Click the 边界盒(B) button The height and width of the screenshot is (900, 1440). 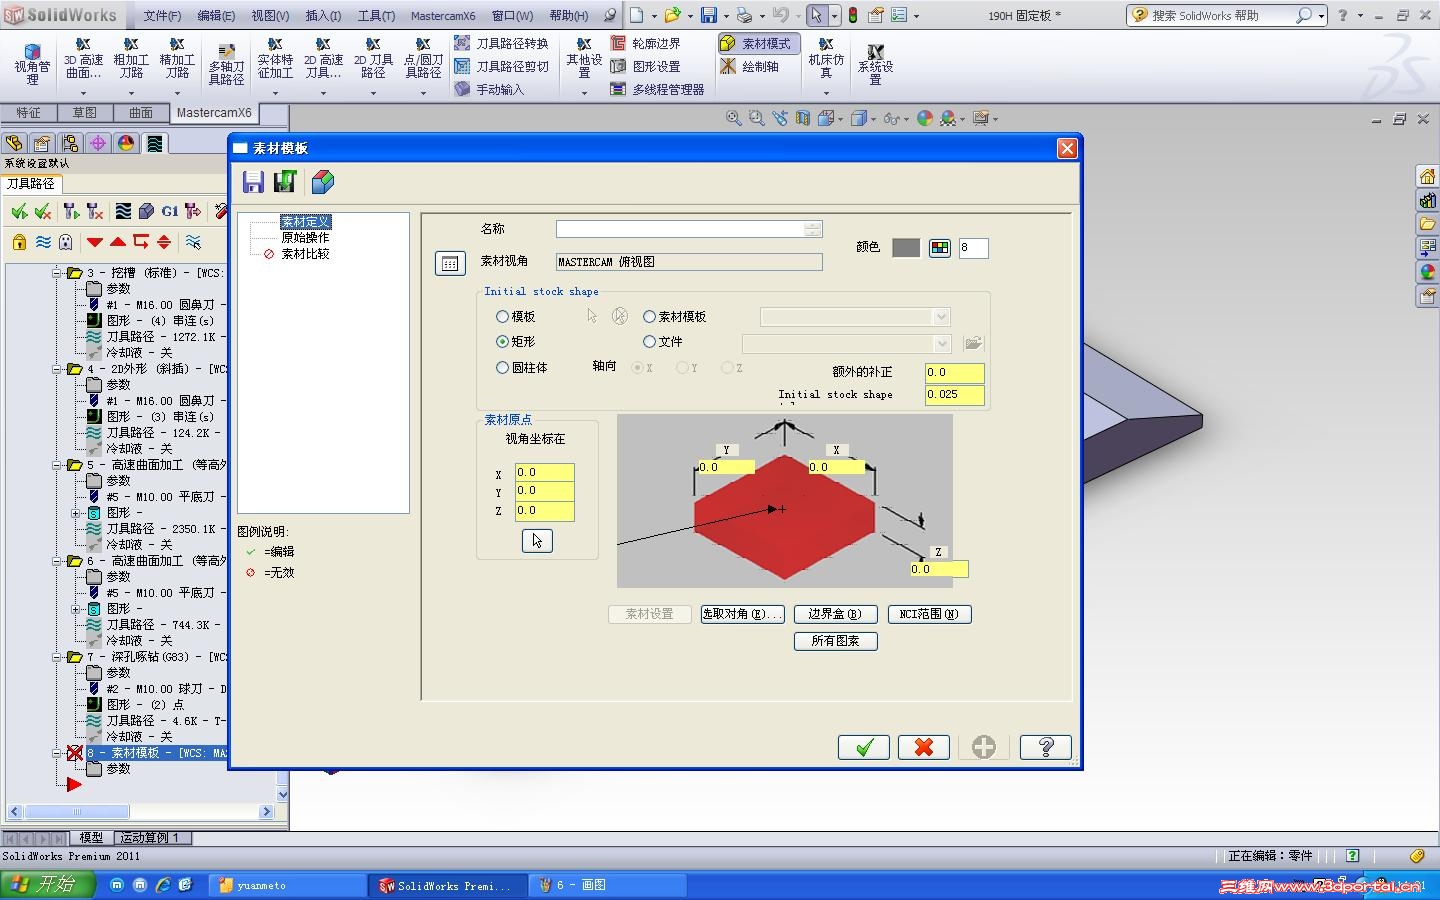[x=836, y=614]
